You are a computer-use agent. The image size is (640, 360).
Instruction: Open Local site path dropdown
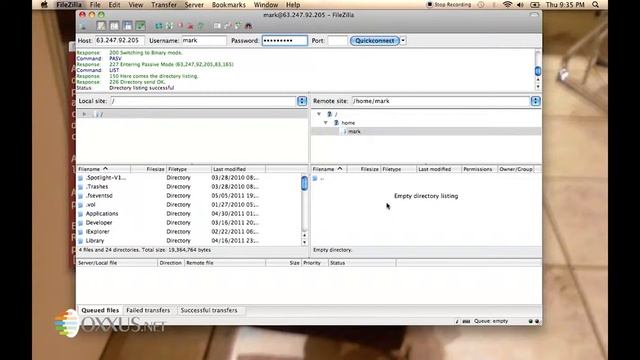[x=302, y=101]
